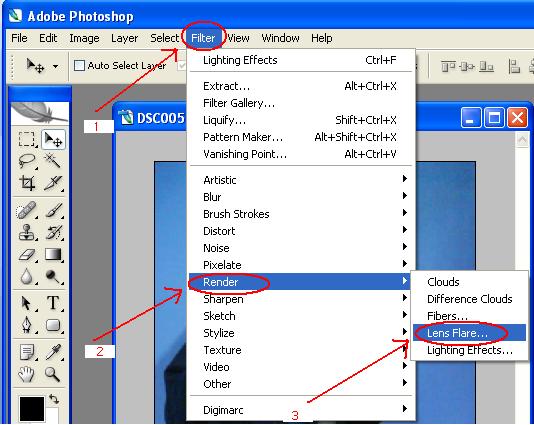This screenshot has width=534, height=425.
Task: Select the Rounded Rectangle shape tool
Action: click(53, 325)
